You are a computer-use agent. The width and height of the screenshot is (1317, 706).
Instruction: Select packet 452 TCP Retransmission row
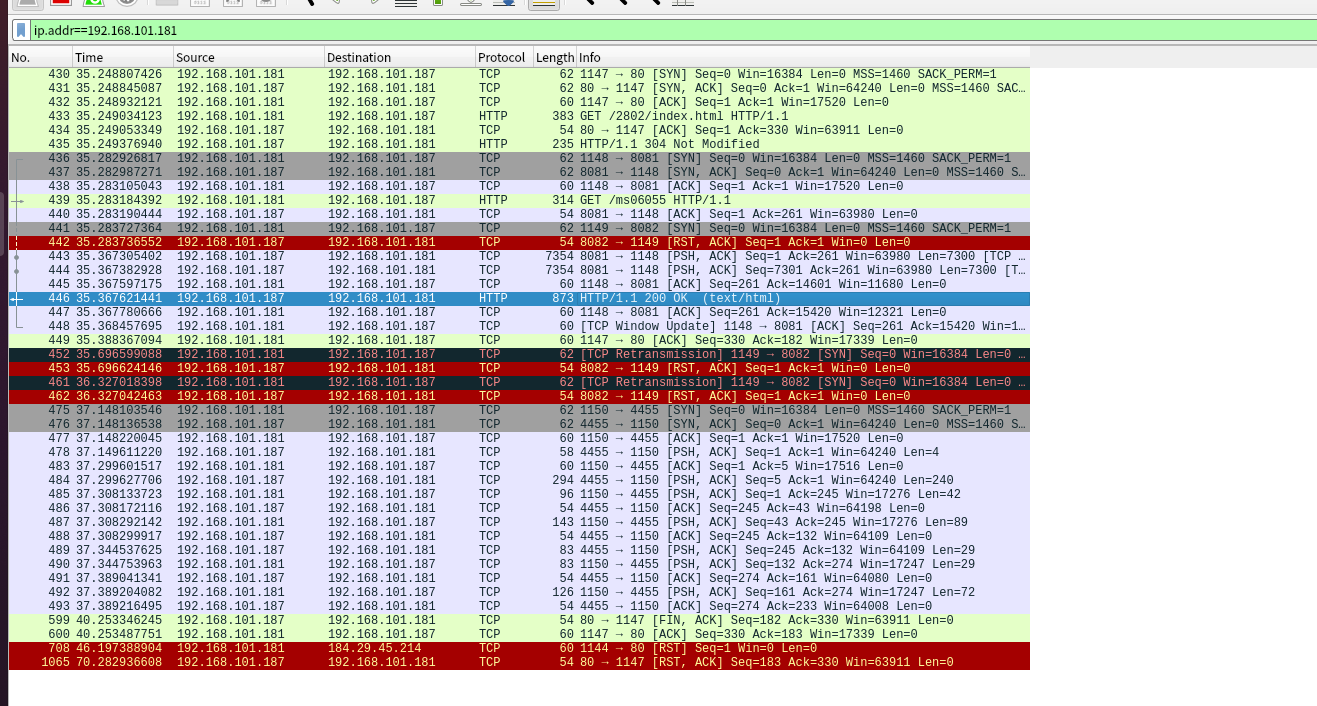coord(519,354)
